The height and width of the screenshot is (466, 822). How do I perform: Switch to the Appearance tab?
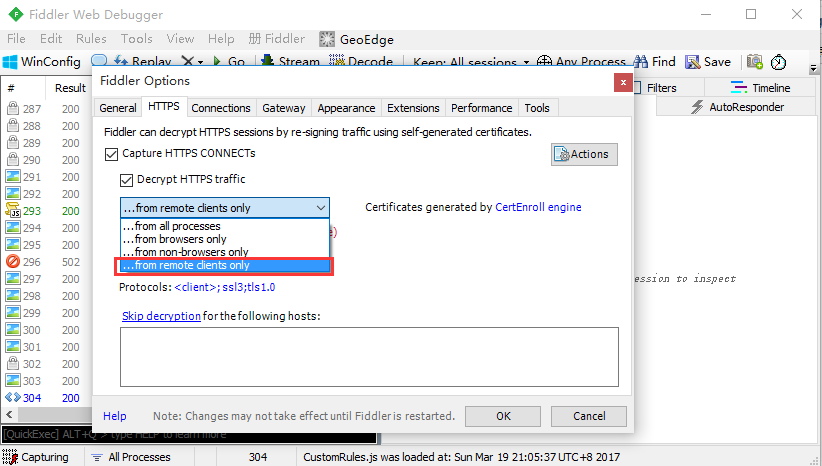[346, 108]
